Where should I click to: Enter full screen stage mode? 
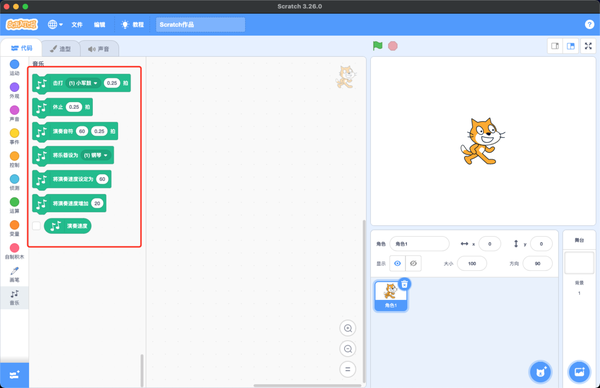588,46
